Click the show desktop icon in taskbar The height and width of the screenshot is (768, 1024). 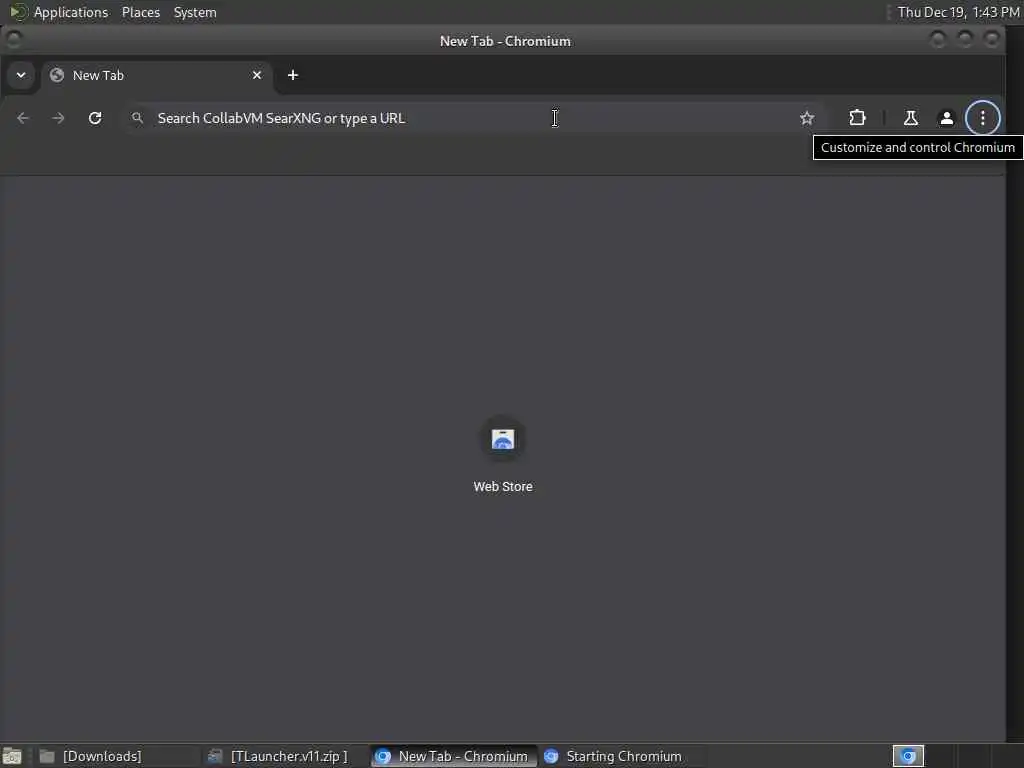(x=12, y=756)
